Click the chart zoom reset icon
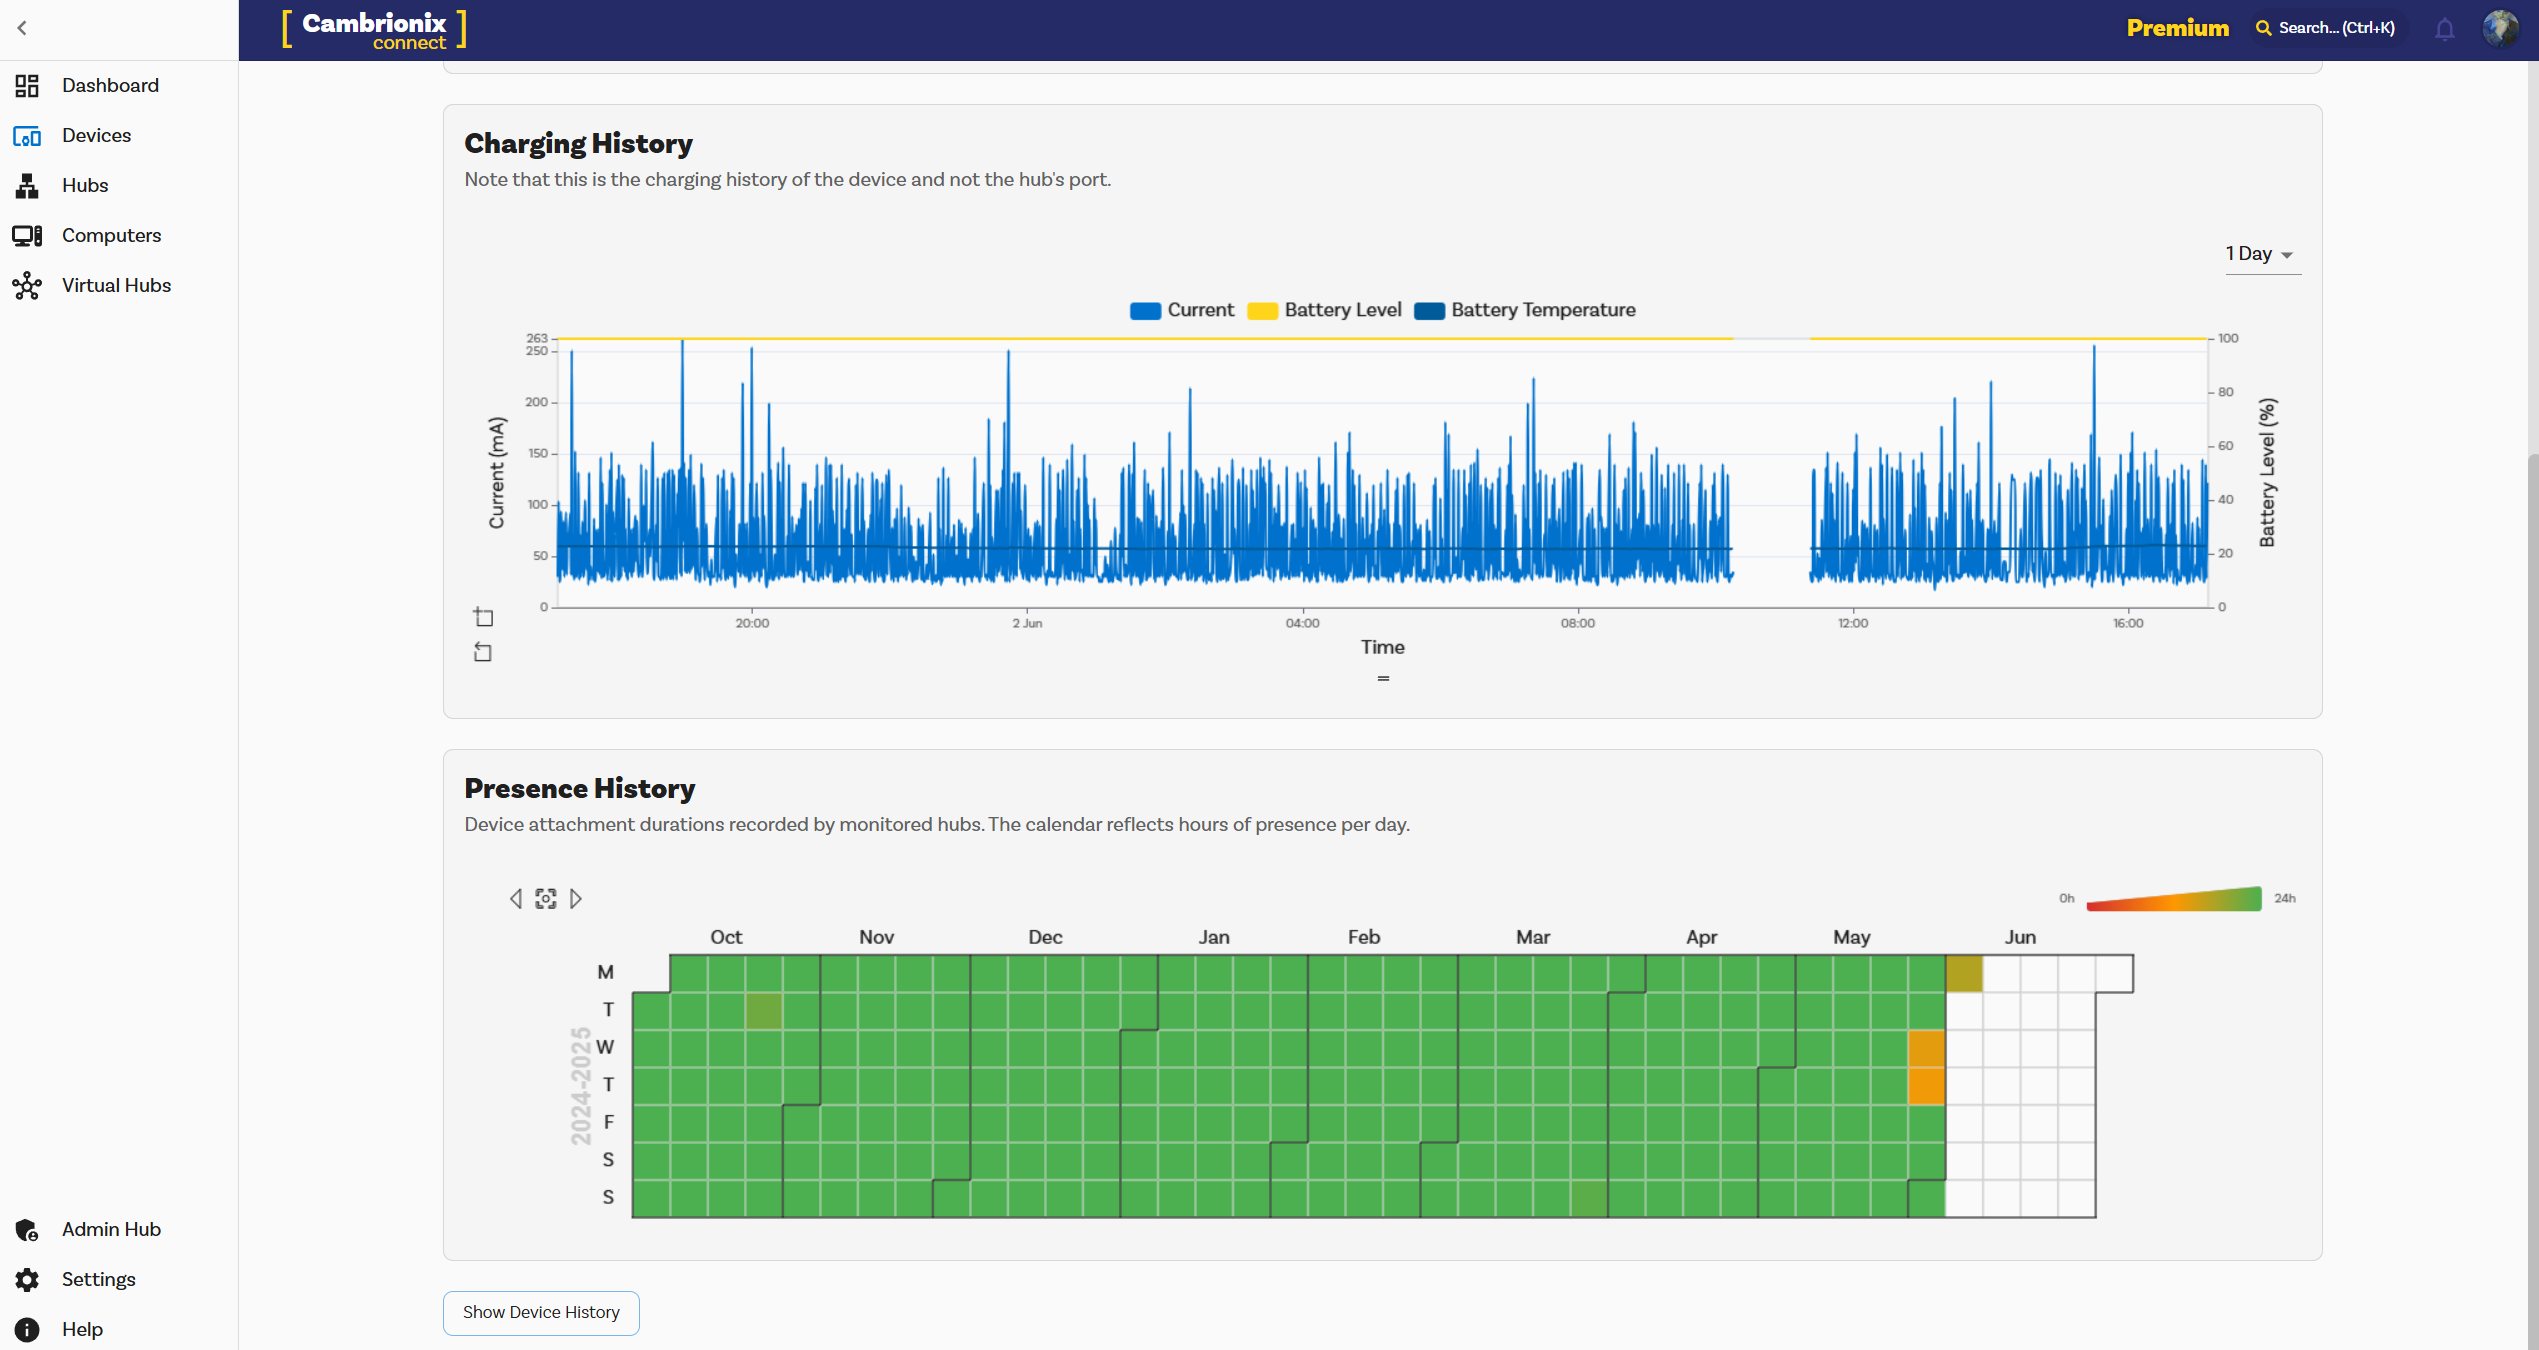 coord(483,617)
